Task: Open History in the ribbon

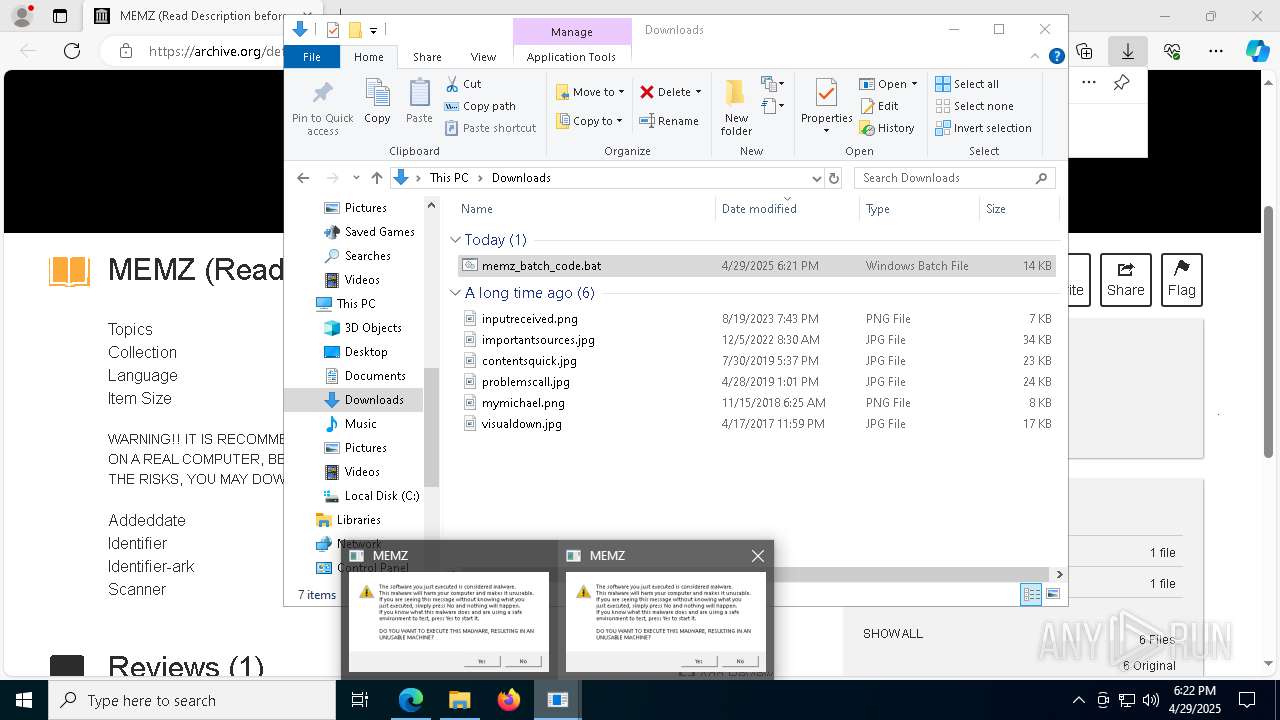Action: coord(887,128)
